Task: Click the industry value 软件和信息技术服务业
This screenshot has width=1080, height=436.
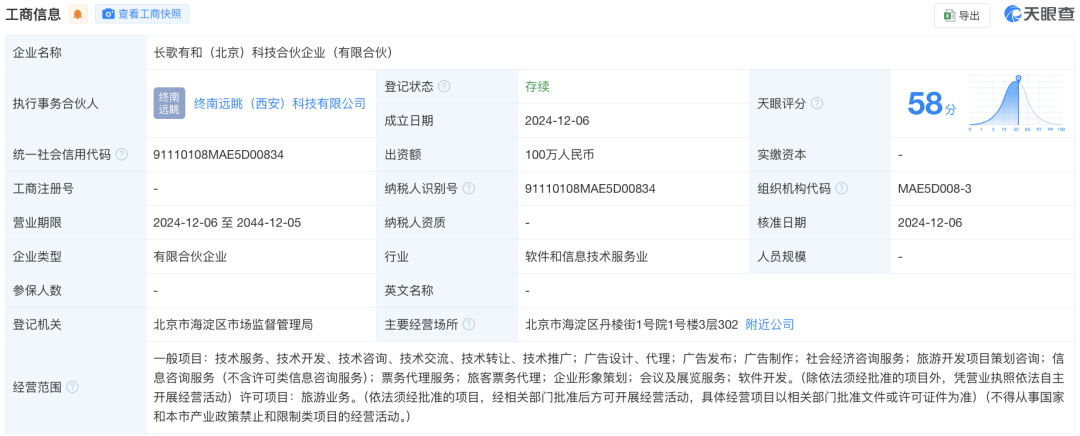Action: pyautogui.click(x=587, y=256)
